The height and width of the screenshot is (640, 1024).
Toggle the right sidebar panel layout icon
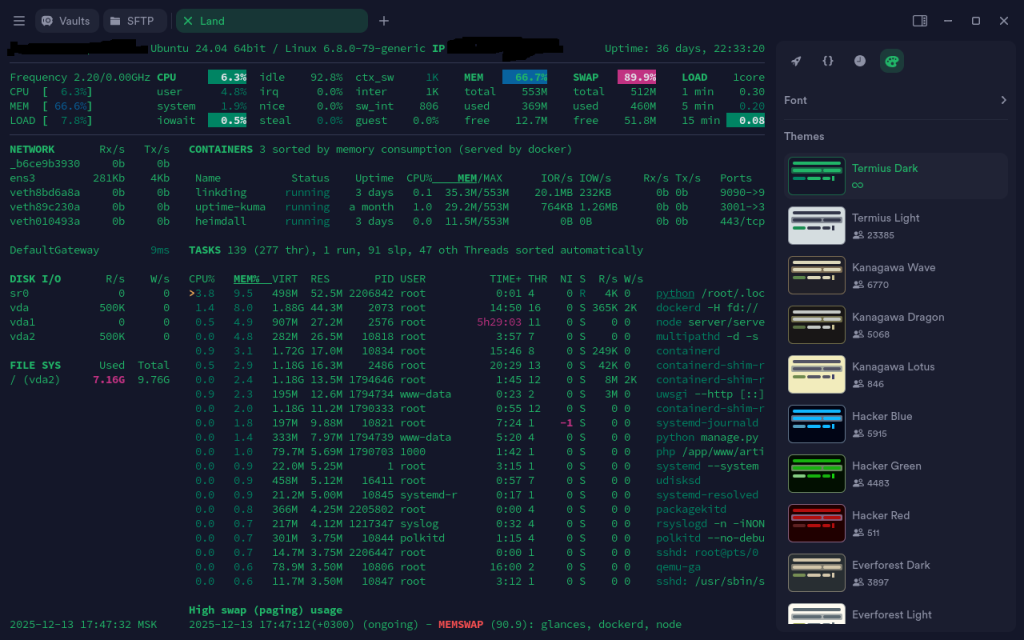[920, 21]
